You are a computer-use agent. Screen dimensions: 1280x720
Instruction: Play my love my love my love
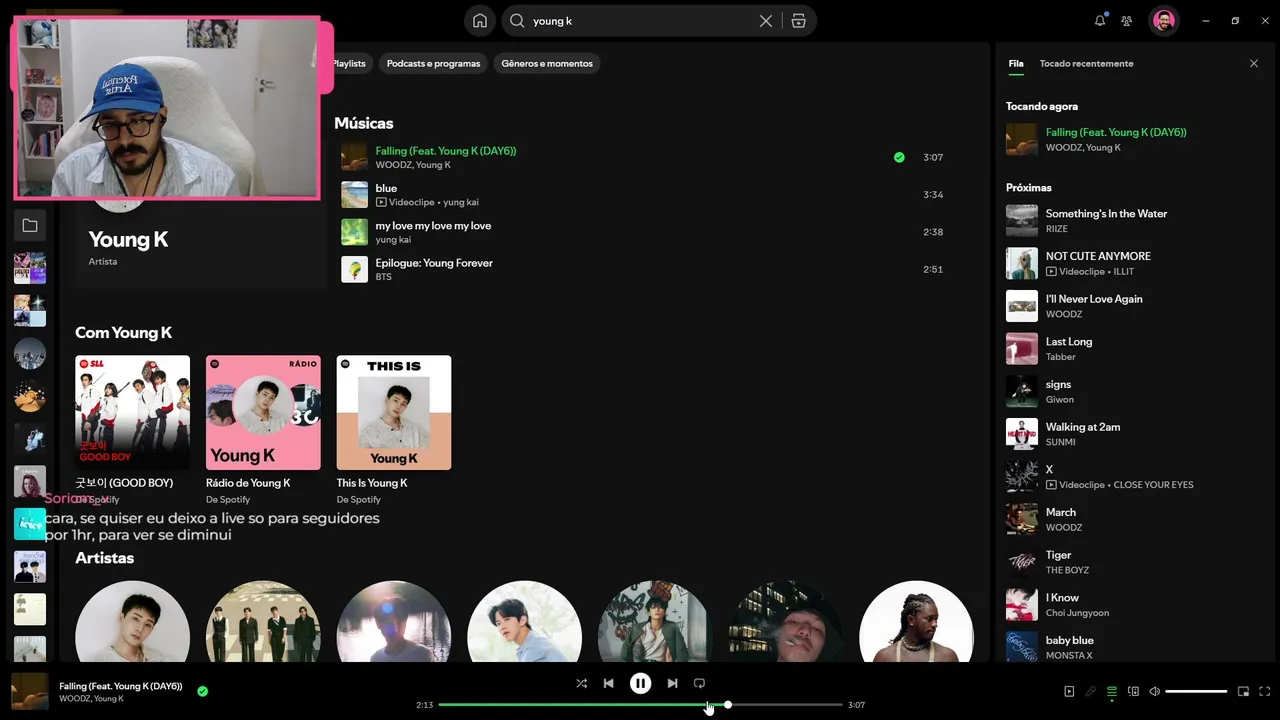640,232
